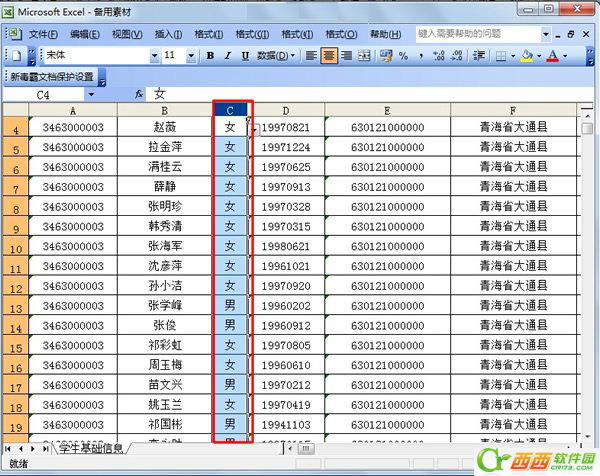This screenshot has width=600, height=476.
Task: Click the currency style icon
Action: tap(385, 56)
